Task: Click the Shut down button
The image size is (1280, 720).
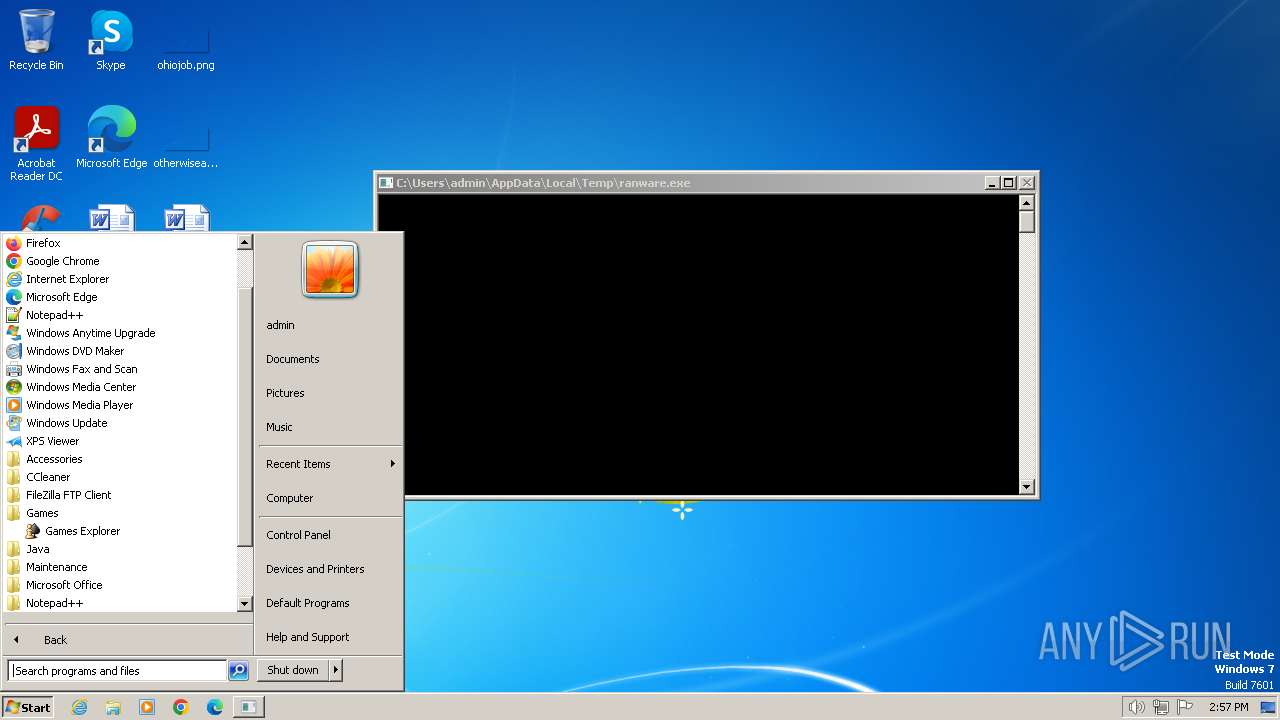Action: 293,670
